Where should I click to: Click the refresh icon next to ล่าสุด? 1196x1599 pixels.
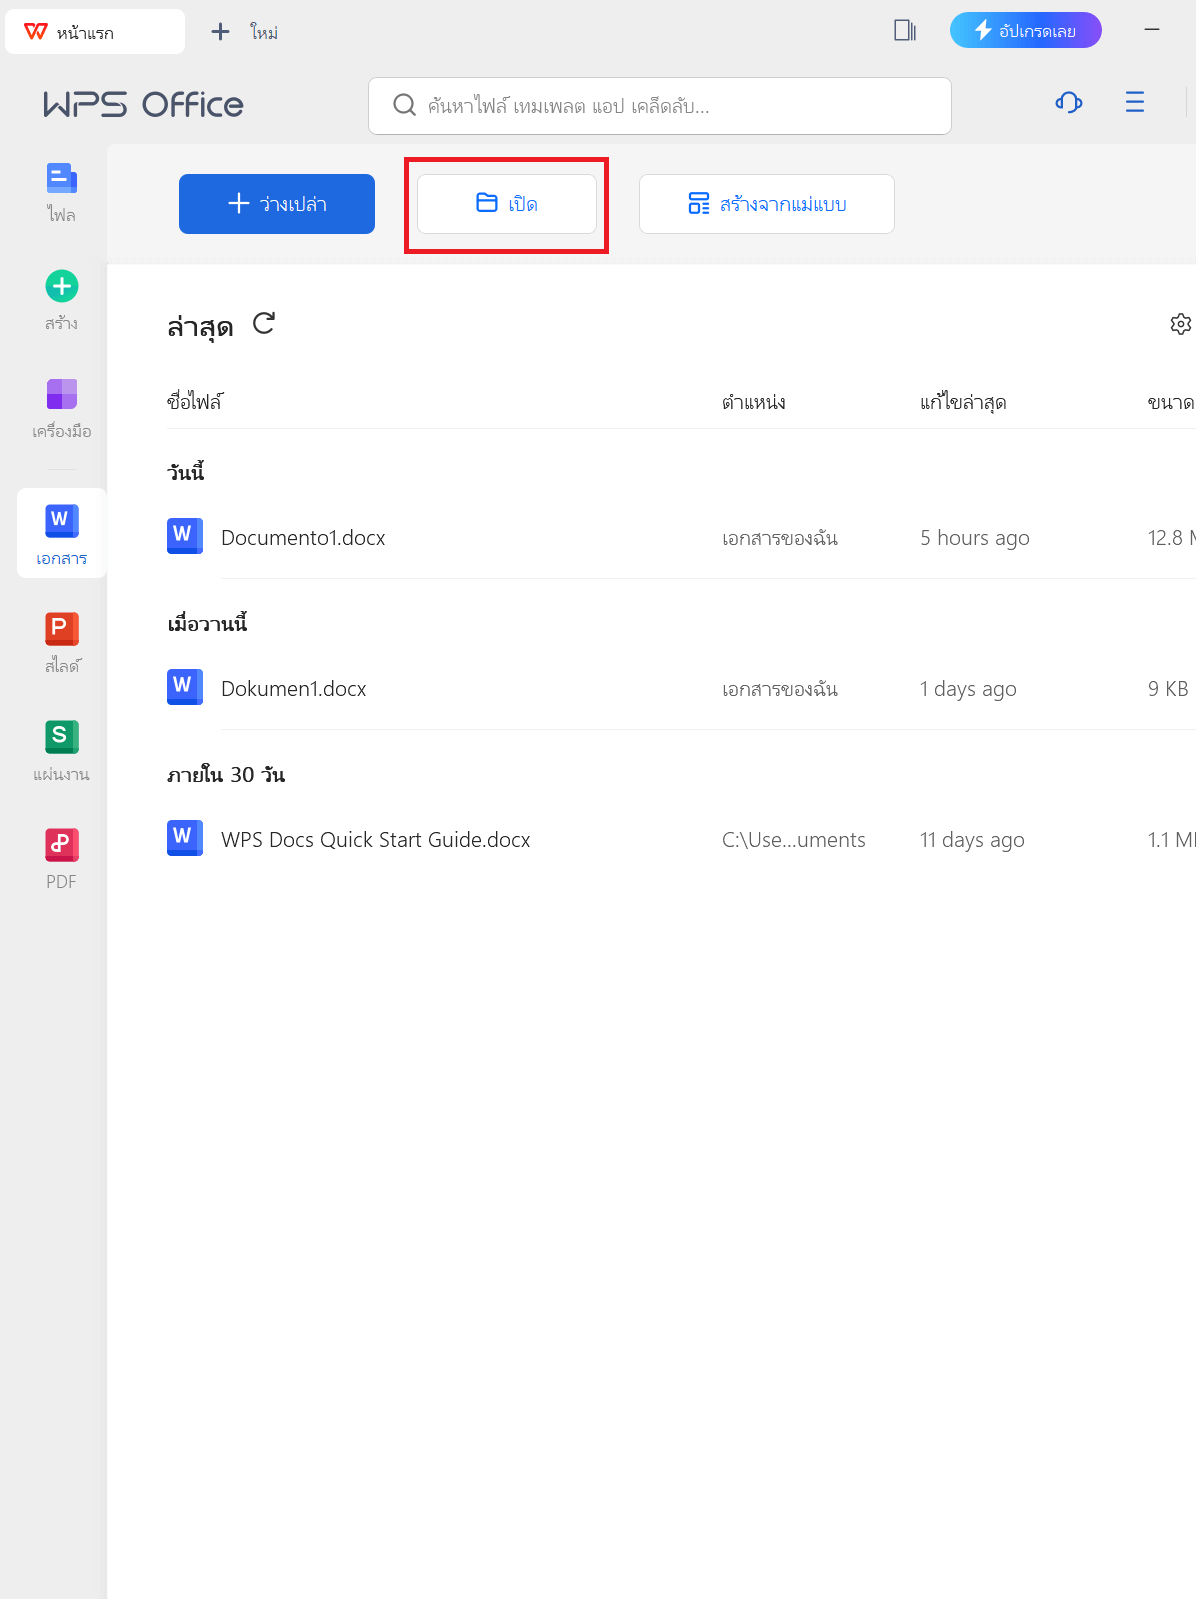pyautogui.click(x=264, y=323)
